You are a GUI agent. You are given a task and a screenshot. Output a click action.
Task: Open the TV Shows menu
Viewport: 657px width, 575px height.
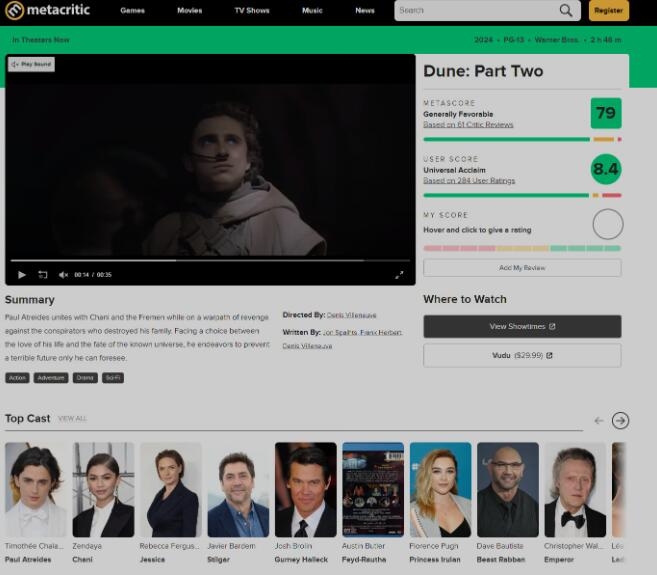pyautogui.click(x=252, y=10)
